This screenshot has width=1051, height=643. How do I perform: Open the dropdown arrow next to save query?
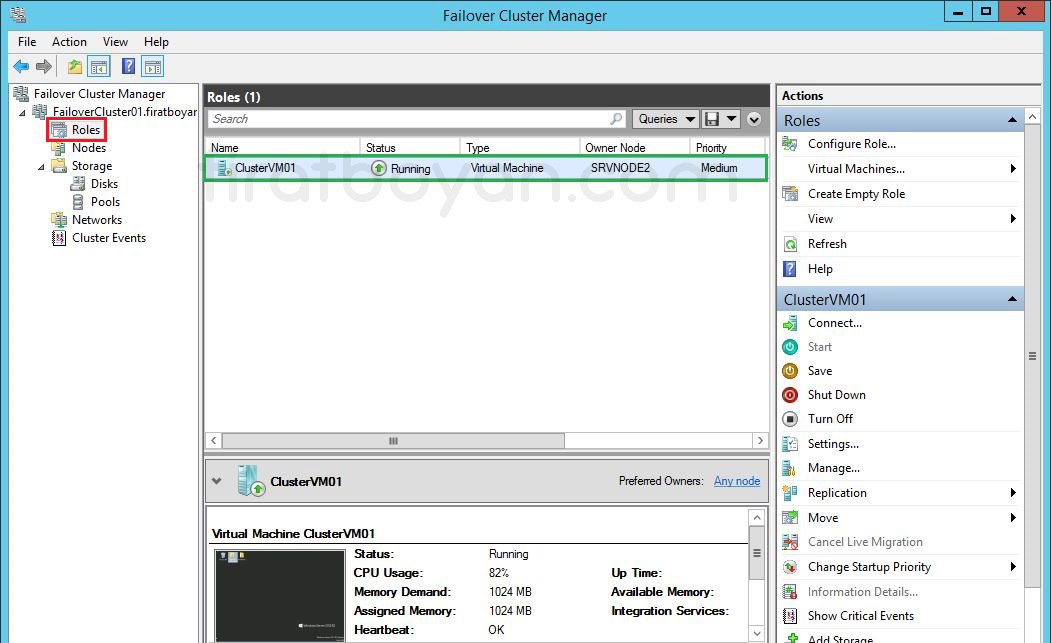731,119
